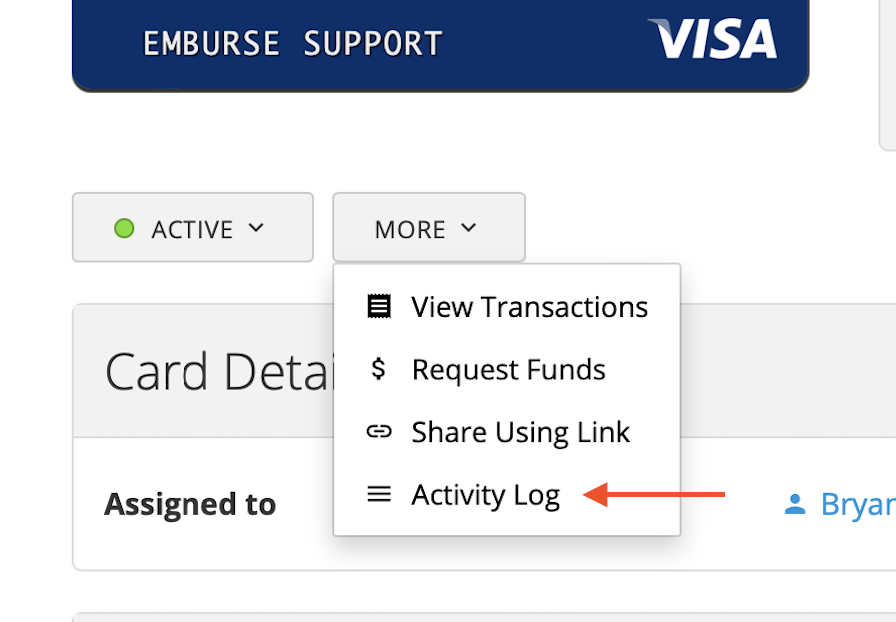Click the green status dot indicator
896x622 pixels.
pos(123,227)
